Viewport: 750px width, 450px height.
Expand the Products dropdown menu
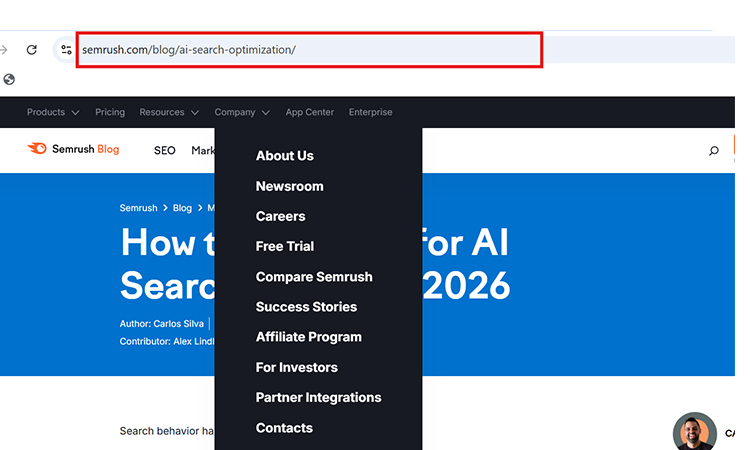(x=53, y=112)
